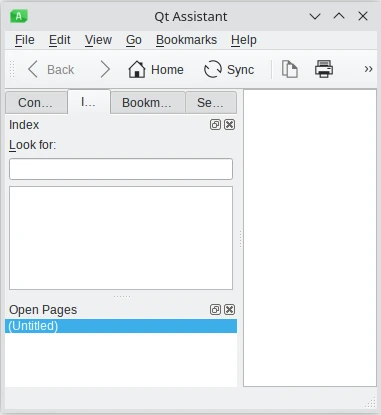The width and height of the screenshot is (381, 415).
Task: Open the Go menu
Action: [134, 40]
